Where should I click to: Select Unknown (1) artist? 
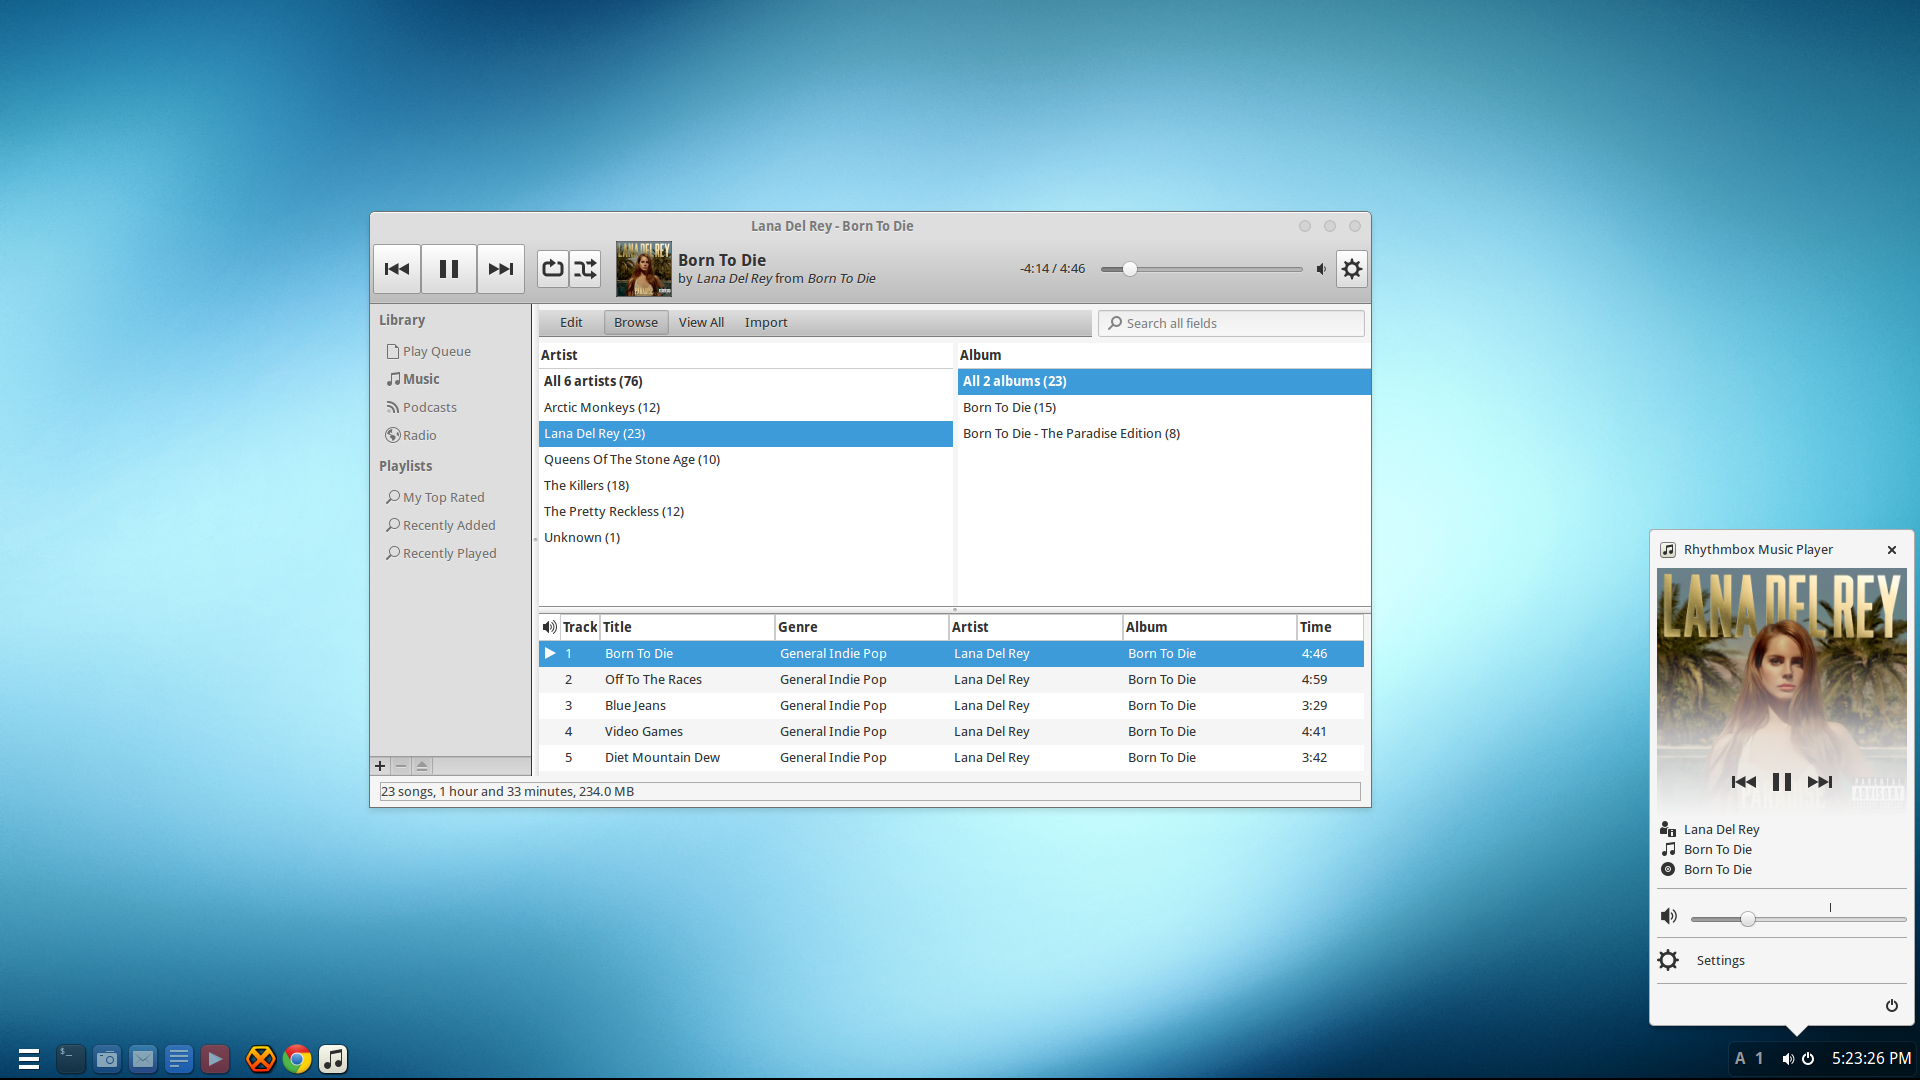click(x=746, y=537)
